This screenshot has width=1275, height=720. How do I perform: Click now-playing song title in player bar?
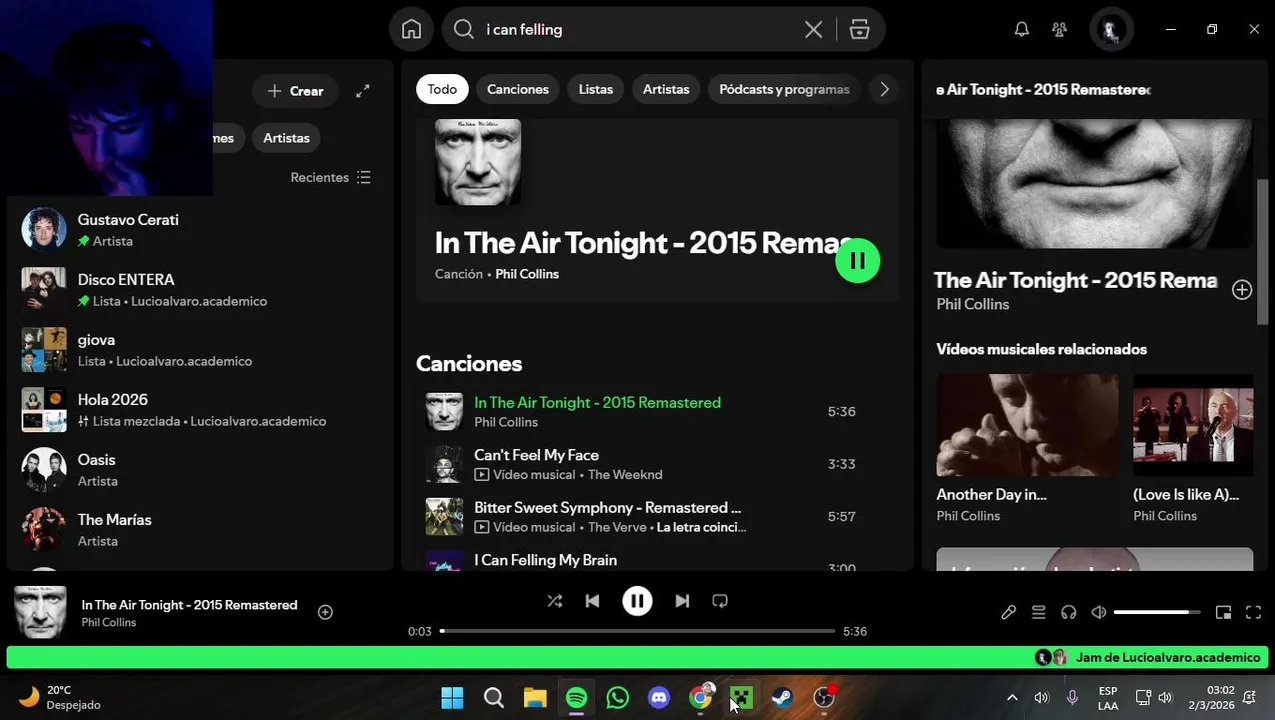tap(189, 605)
